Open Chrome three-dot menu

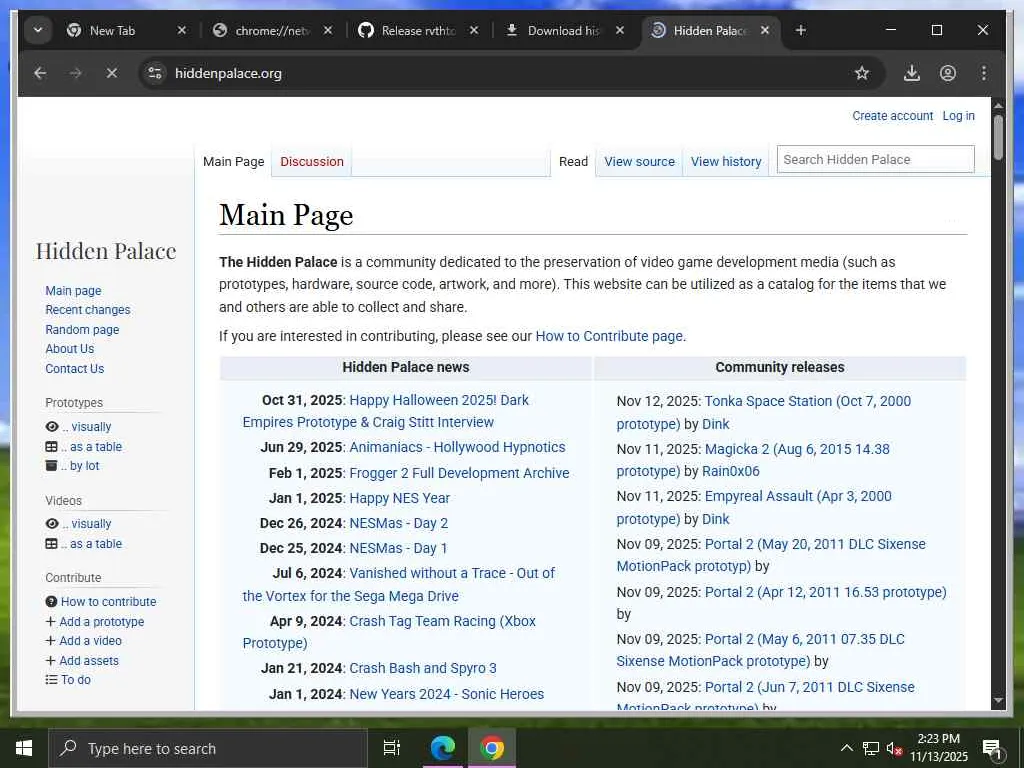coord(984,73)
